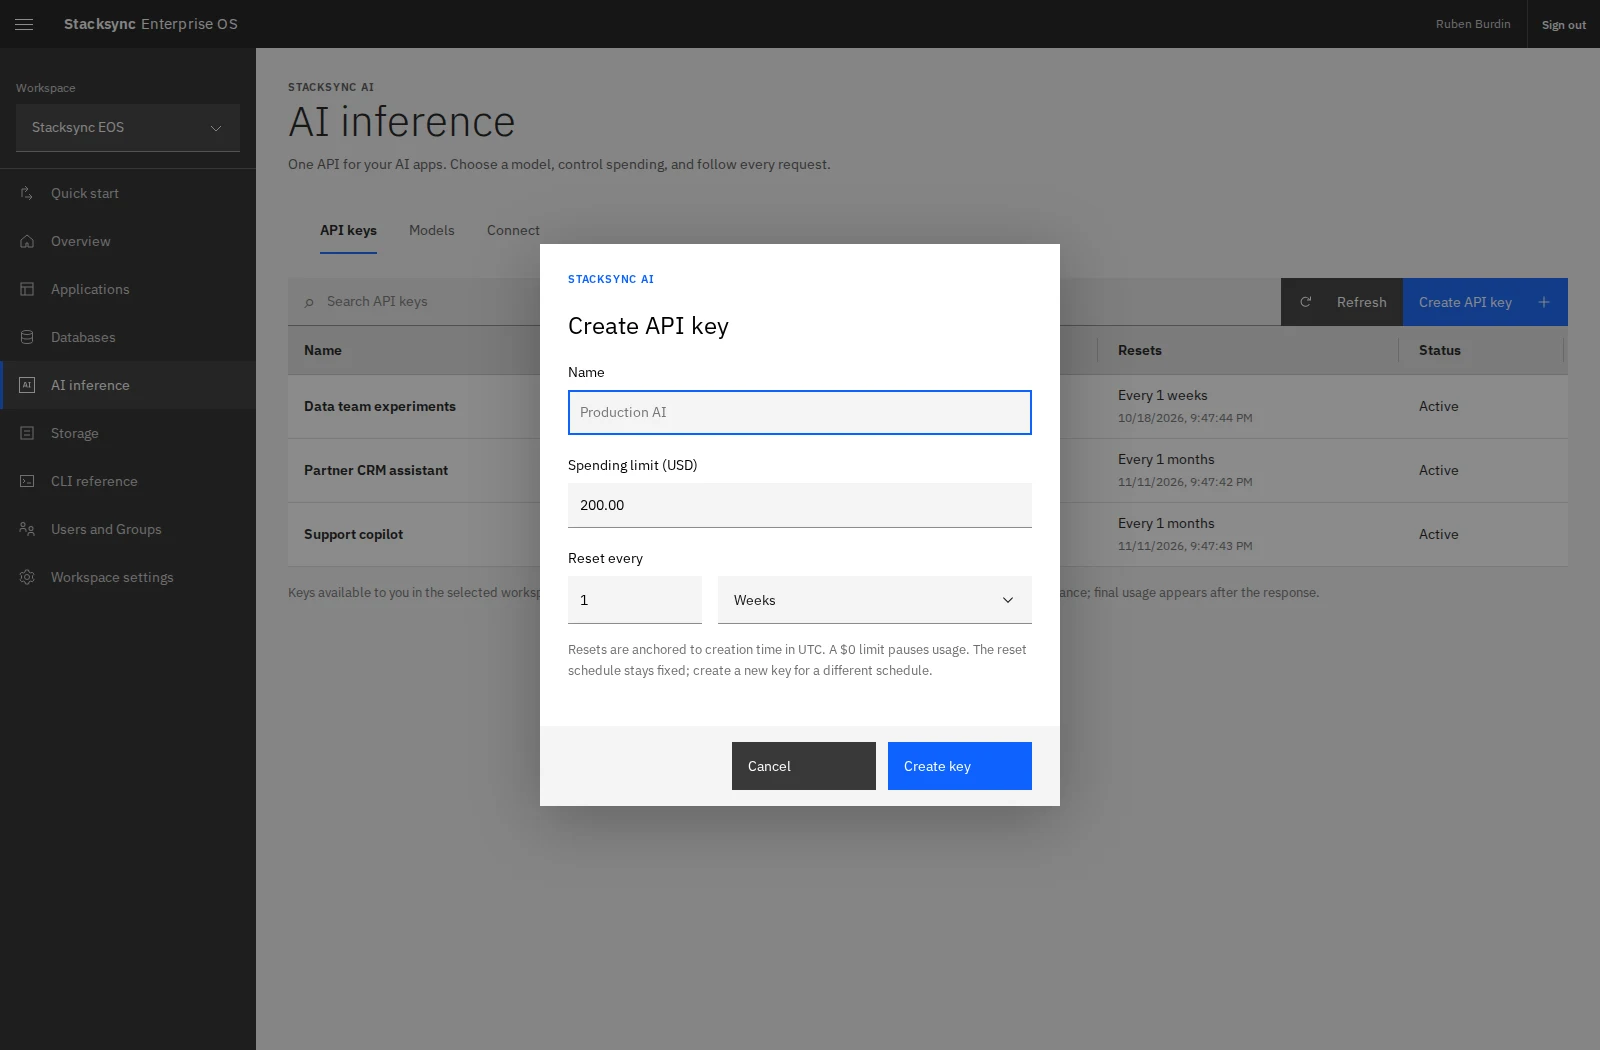This screenshot has width=1600, height=1050.
Task: Click the AI inference sidebar icon
Action: click(x=27, y=385)
